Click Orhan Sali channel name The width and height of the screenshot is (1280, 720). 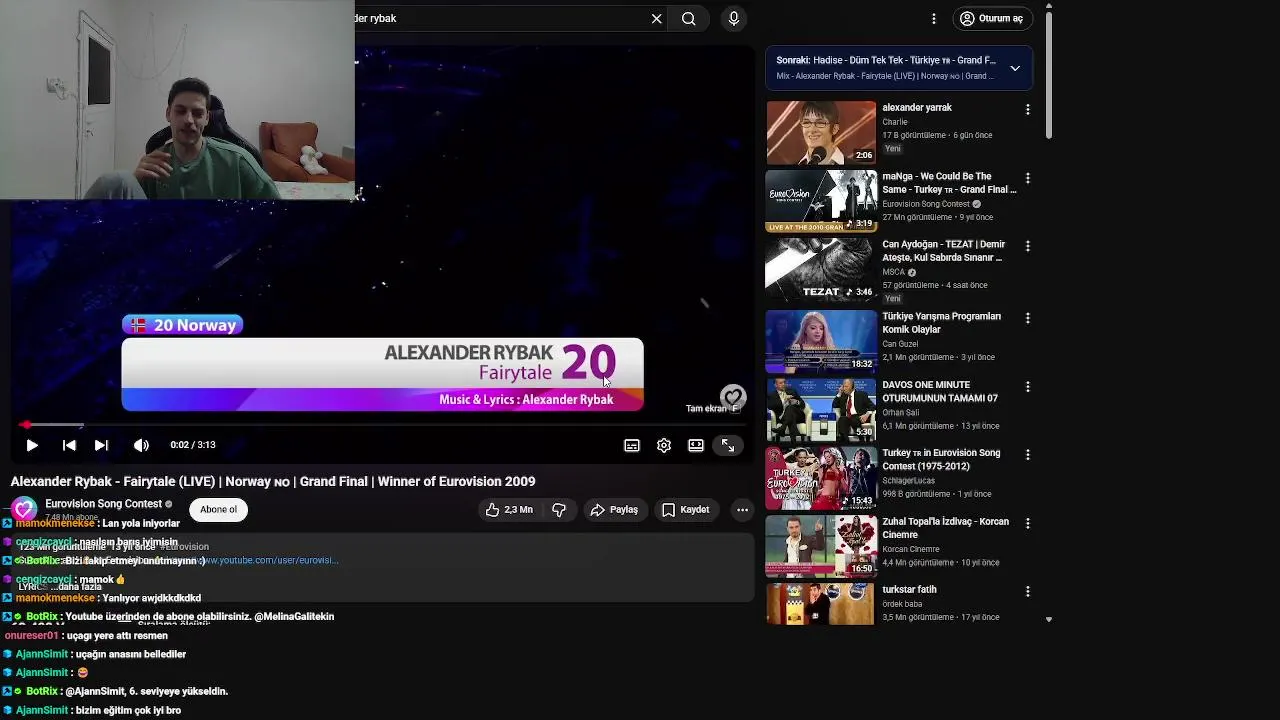[x=900, y=412]
